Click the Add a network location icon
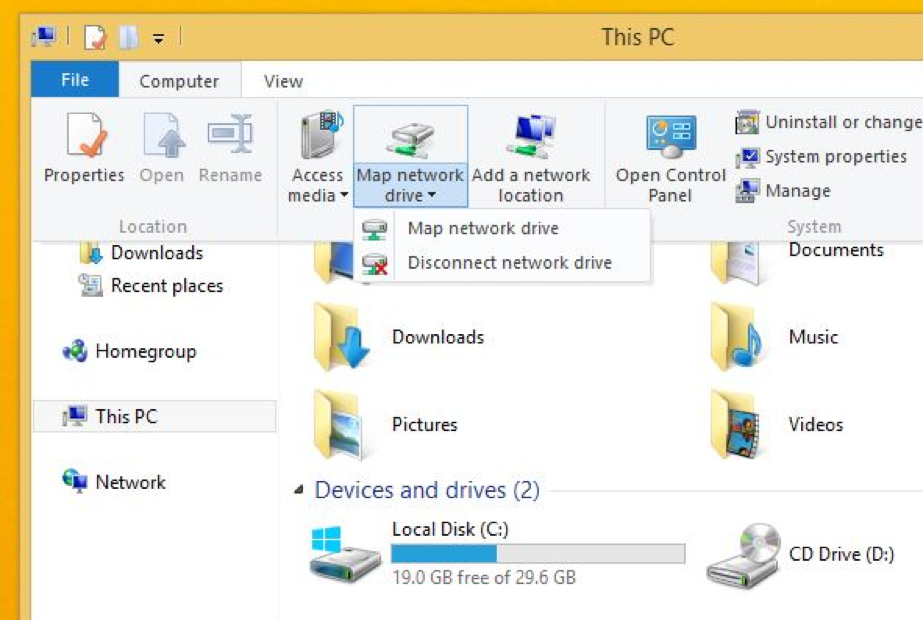Screen dimensions: 923x620 click(x=532, y=135)
